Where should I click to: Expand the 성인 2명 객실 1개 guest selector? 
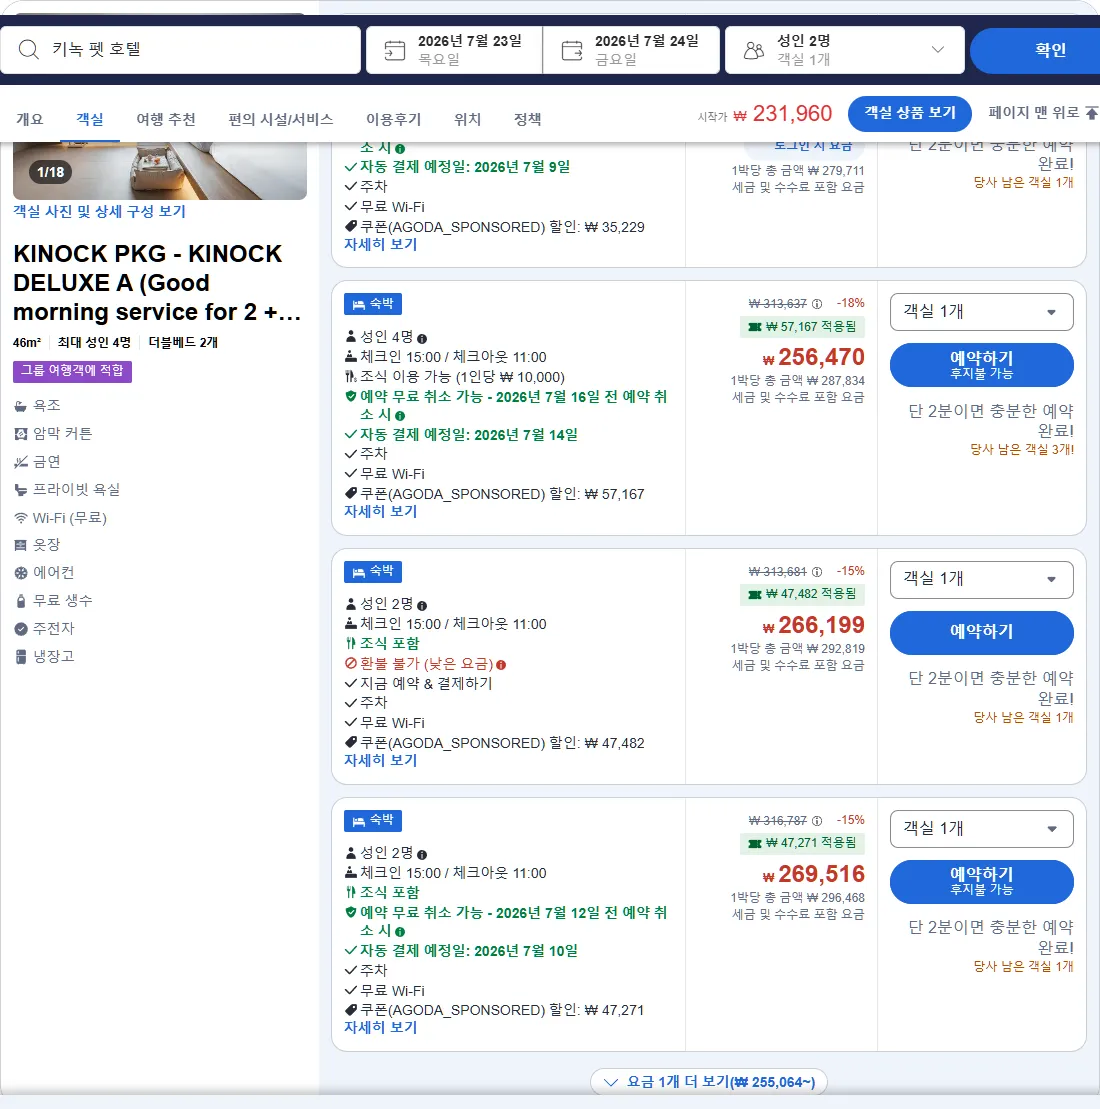(845, 50)
